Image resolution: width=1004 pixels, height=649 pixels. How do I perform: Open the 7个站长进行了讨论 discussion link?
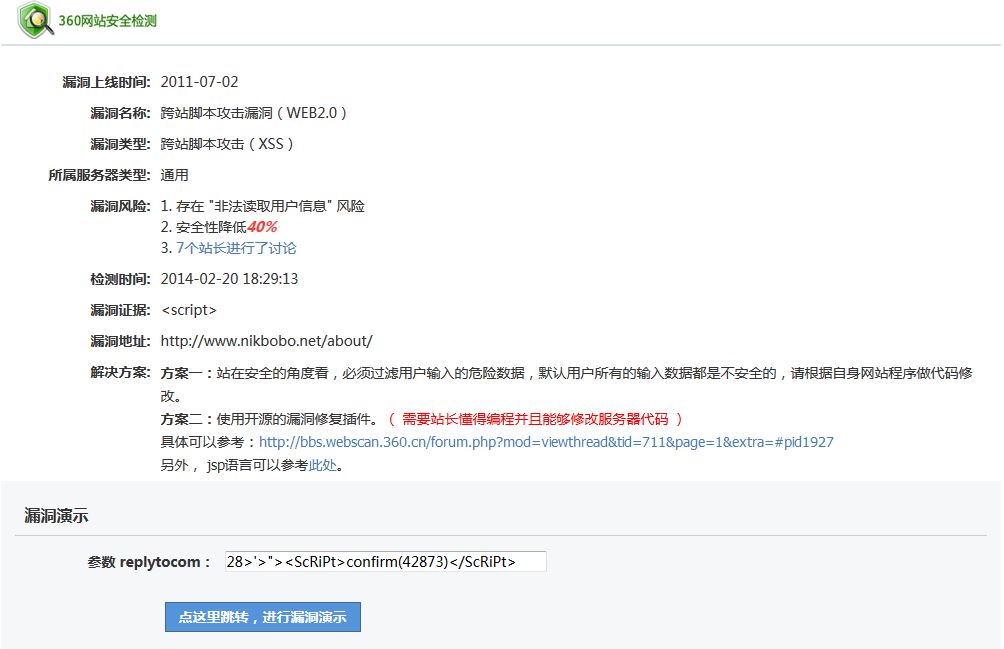click(236, 248)
